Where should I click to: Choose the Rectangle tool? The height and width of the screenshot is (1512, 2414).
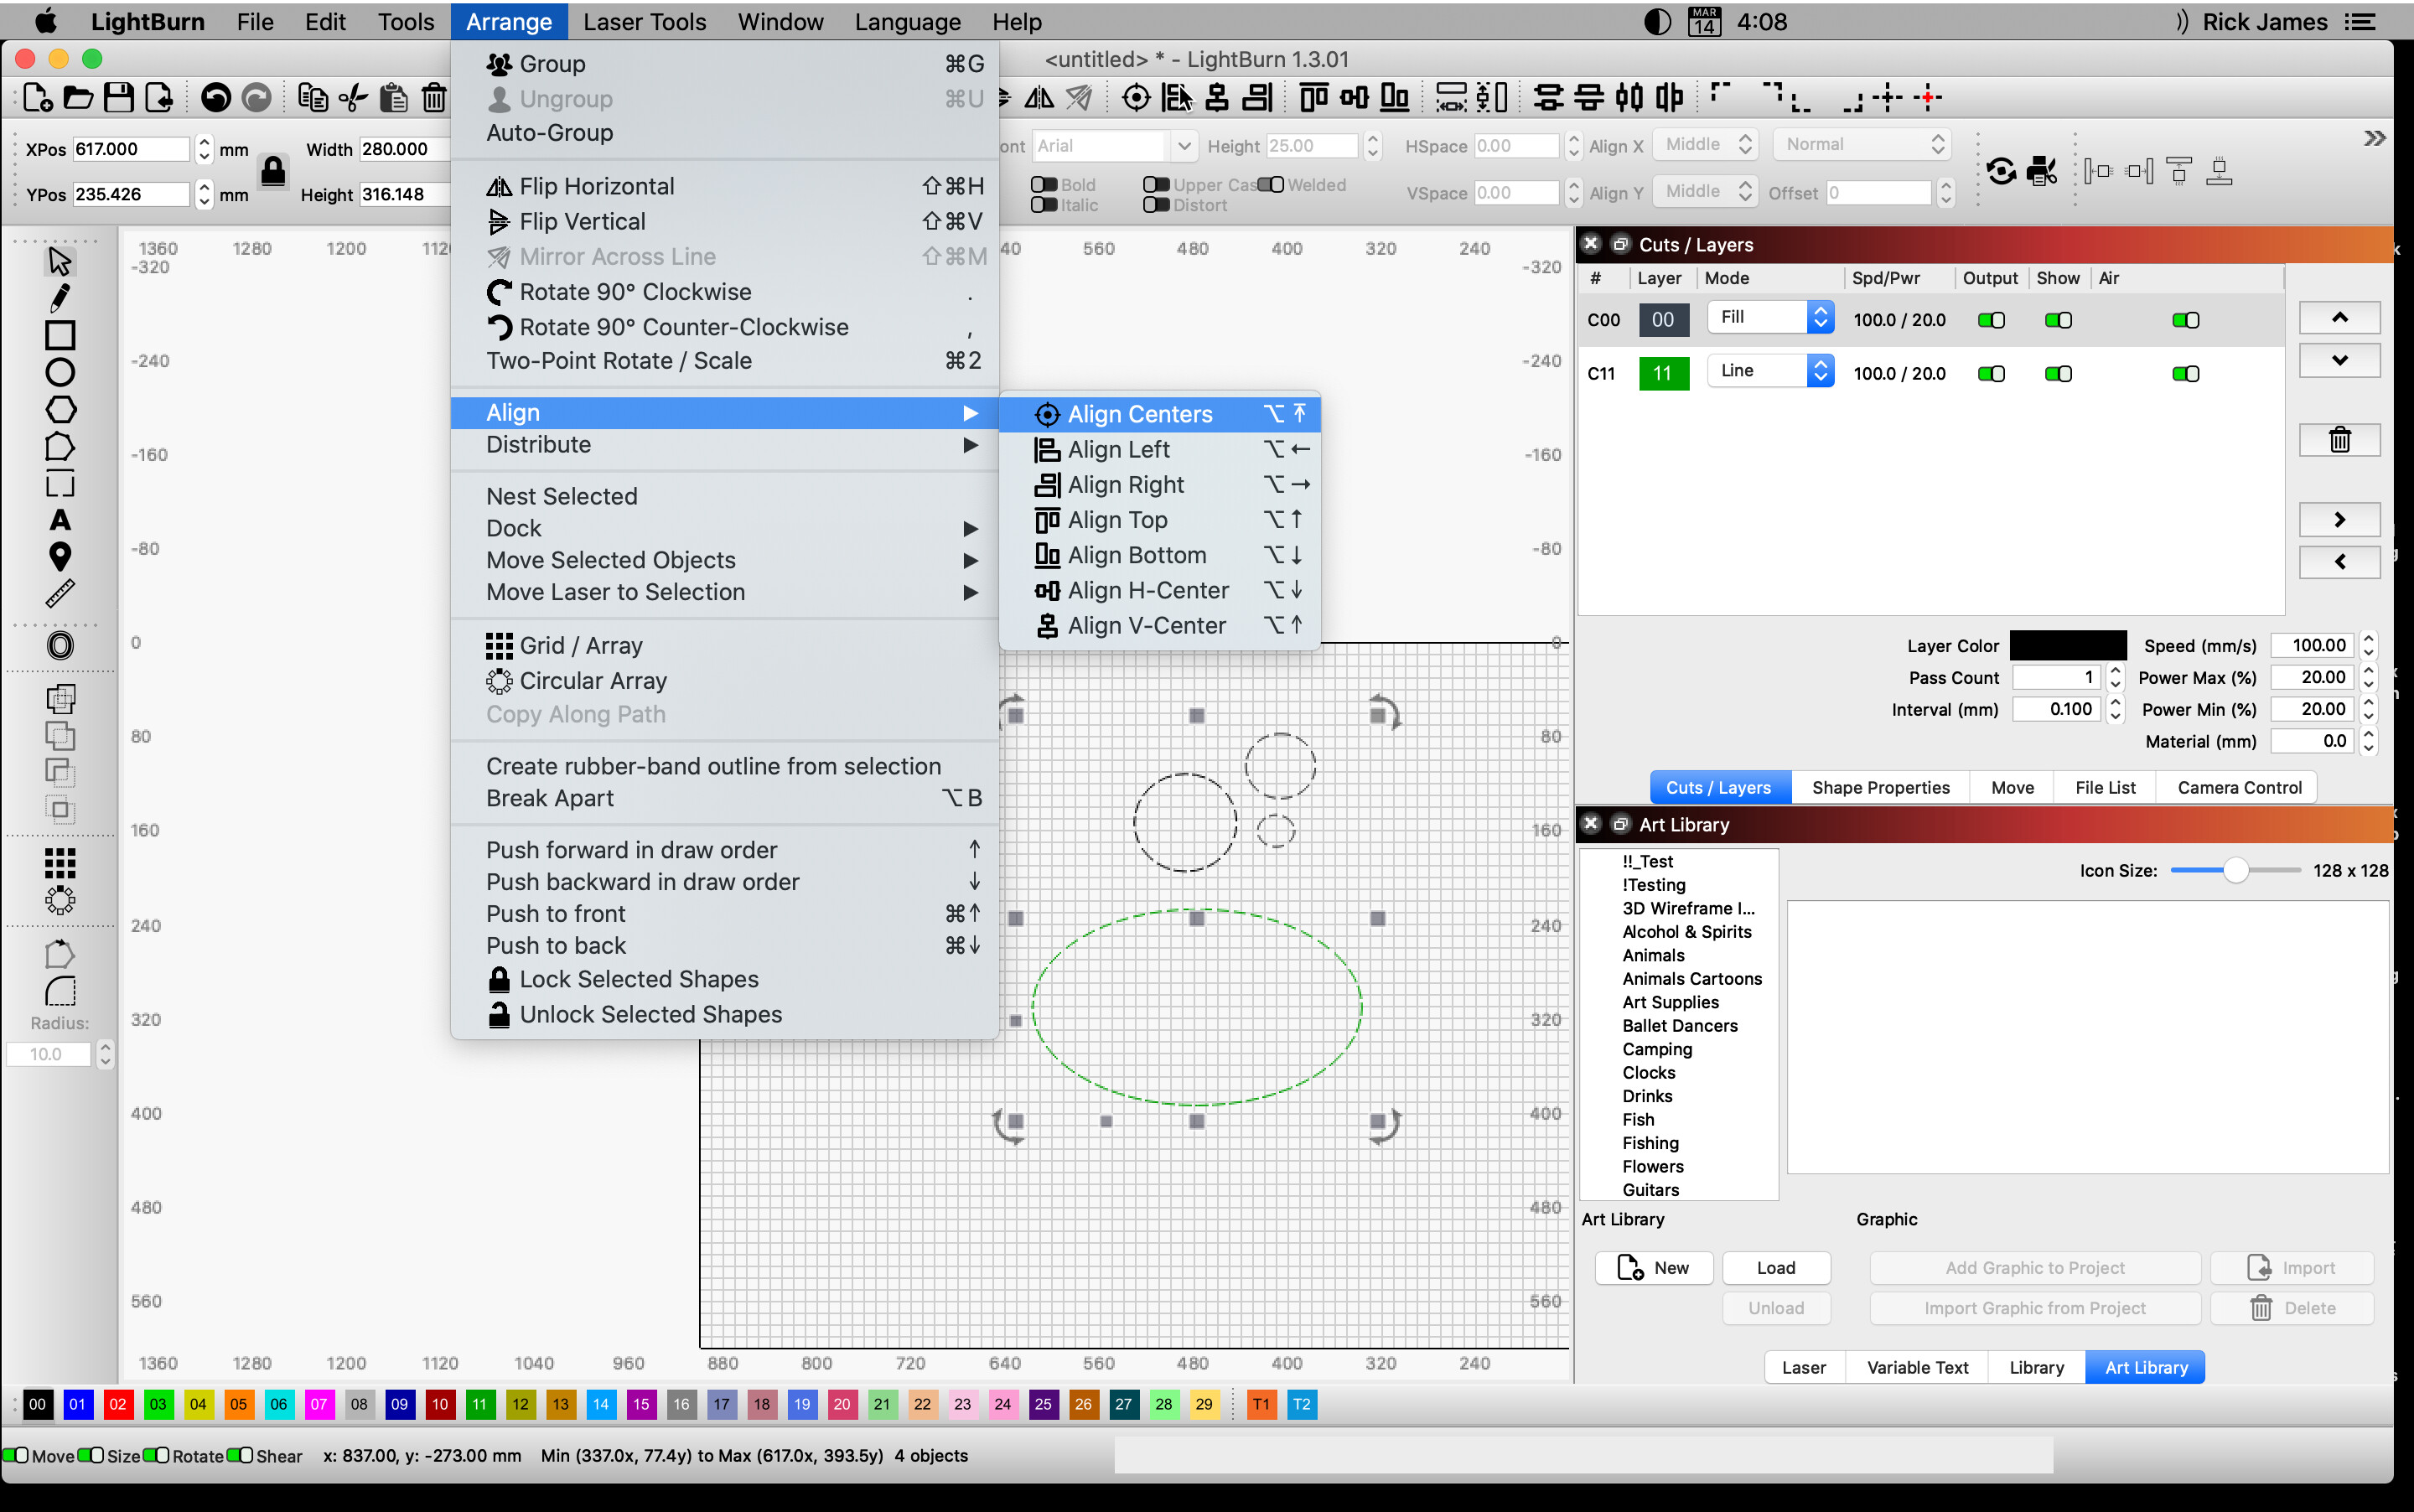[x=60, y=335]
